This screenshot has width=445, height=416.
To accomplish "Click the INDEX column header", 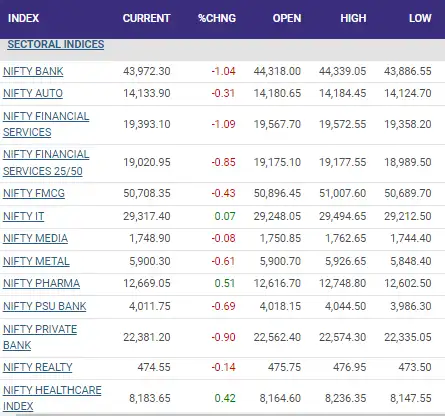I will [23, 18].
